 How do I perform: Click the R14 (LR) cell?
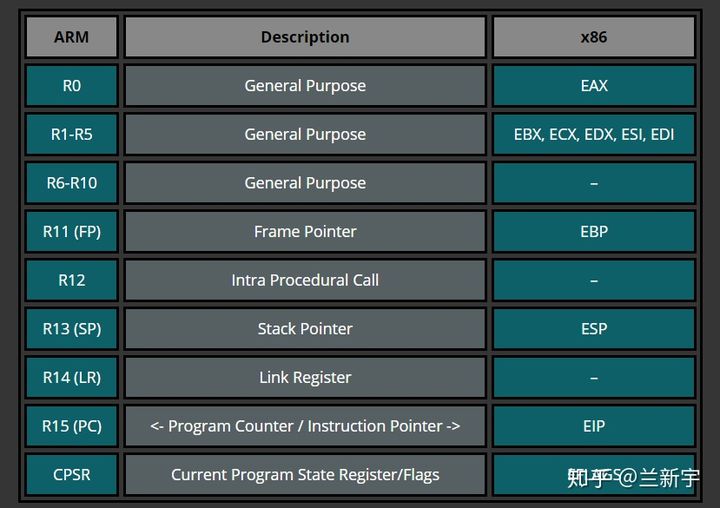(71, 377)
